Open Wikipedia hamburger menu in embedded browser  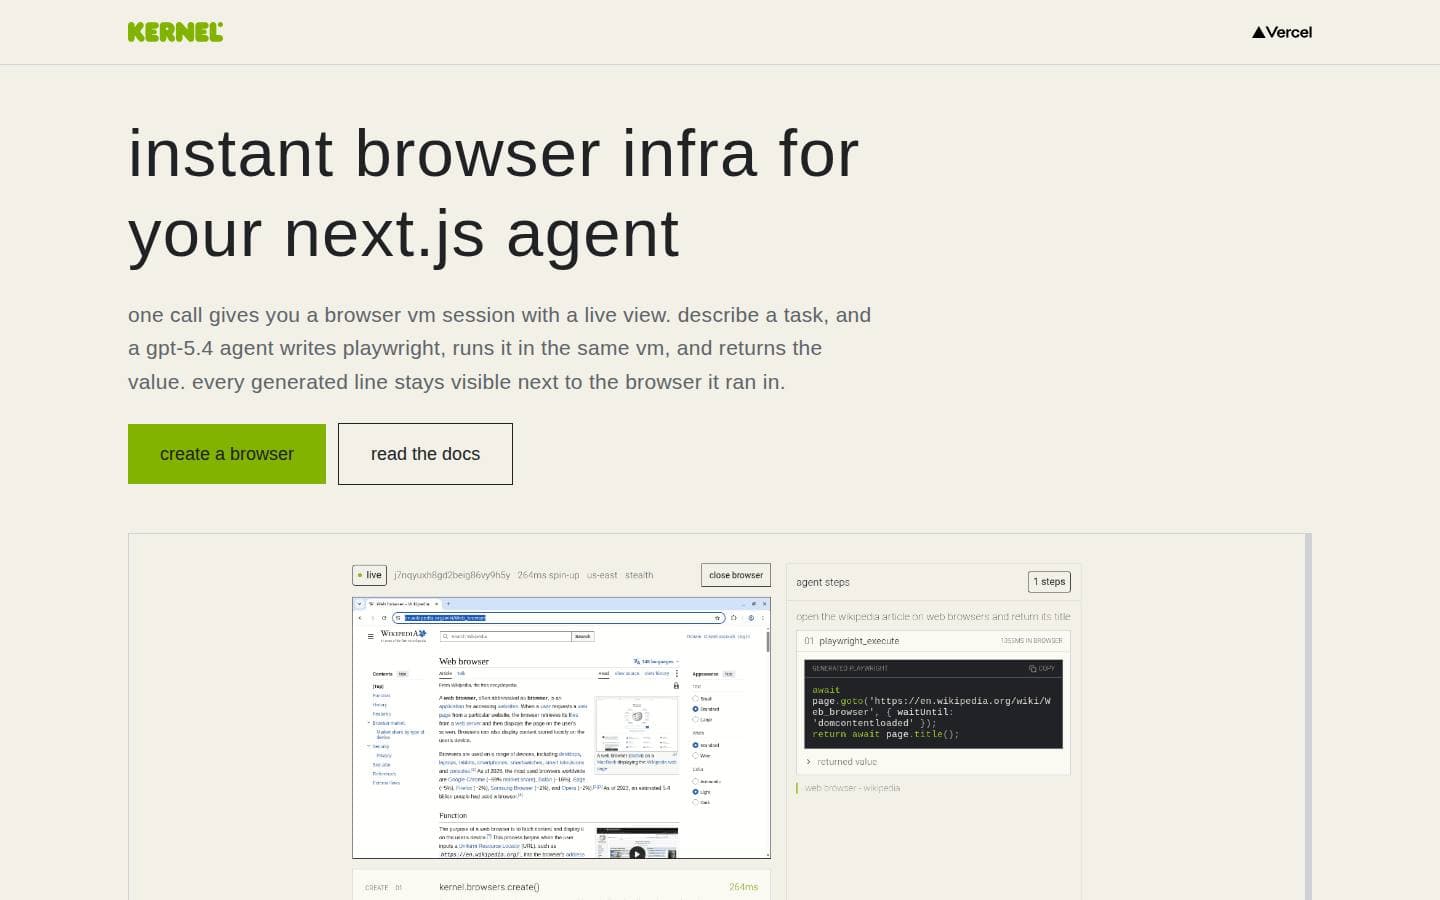(370, 636)
